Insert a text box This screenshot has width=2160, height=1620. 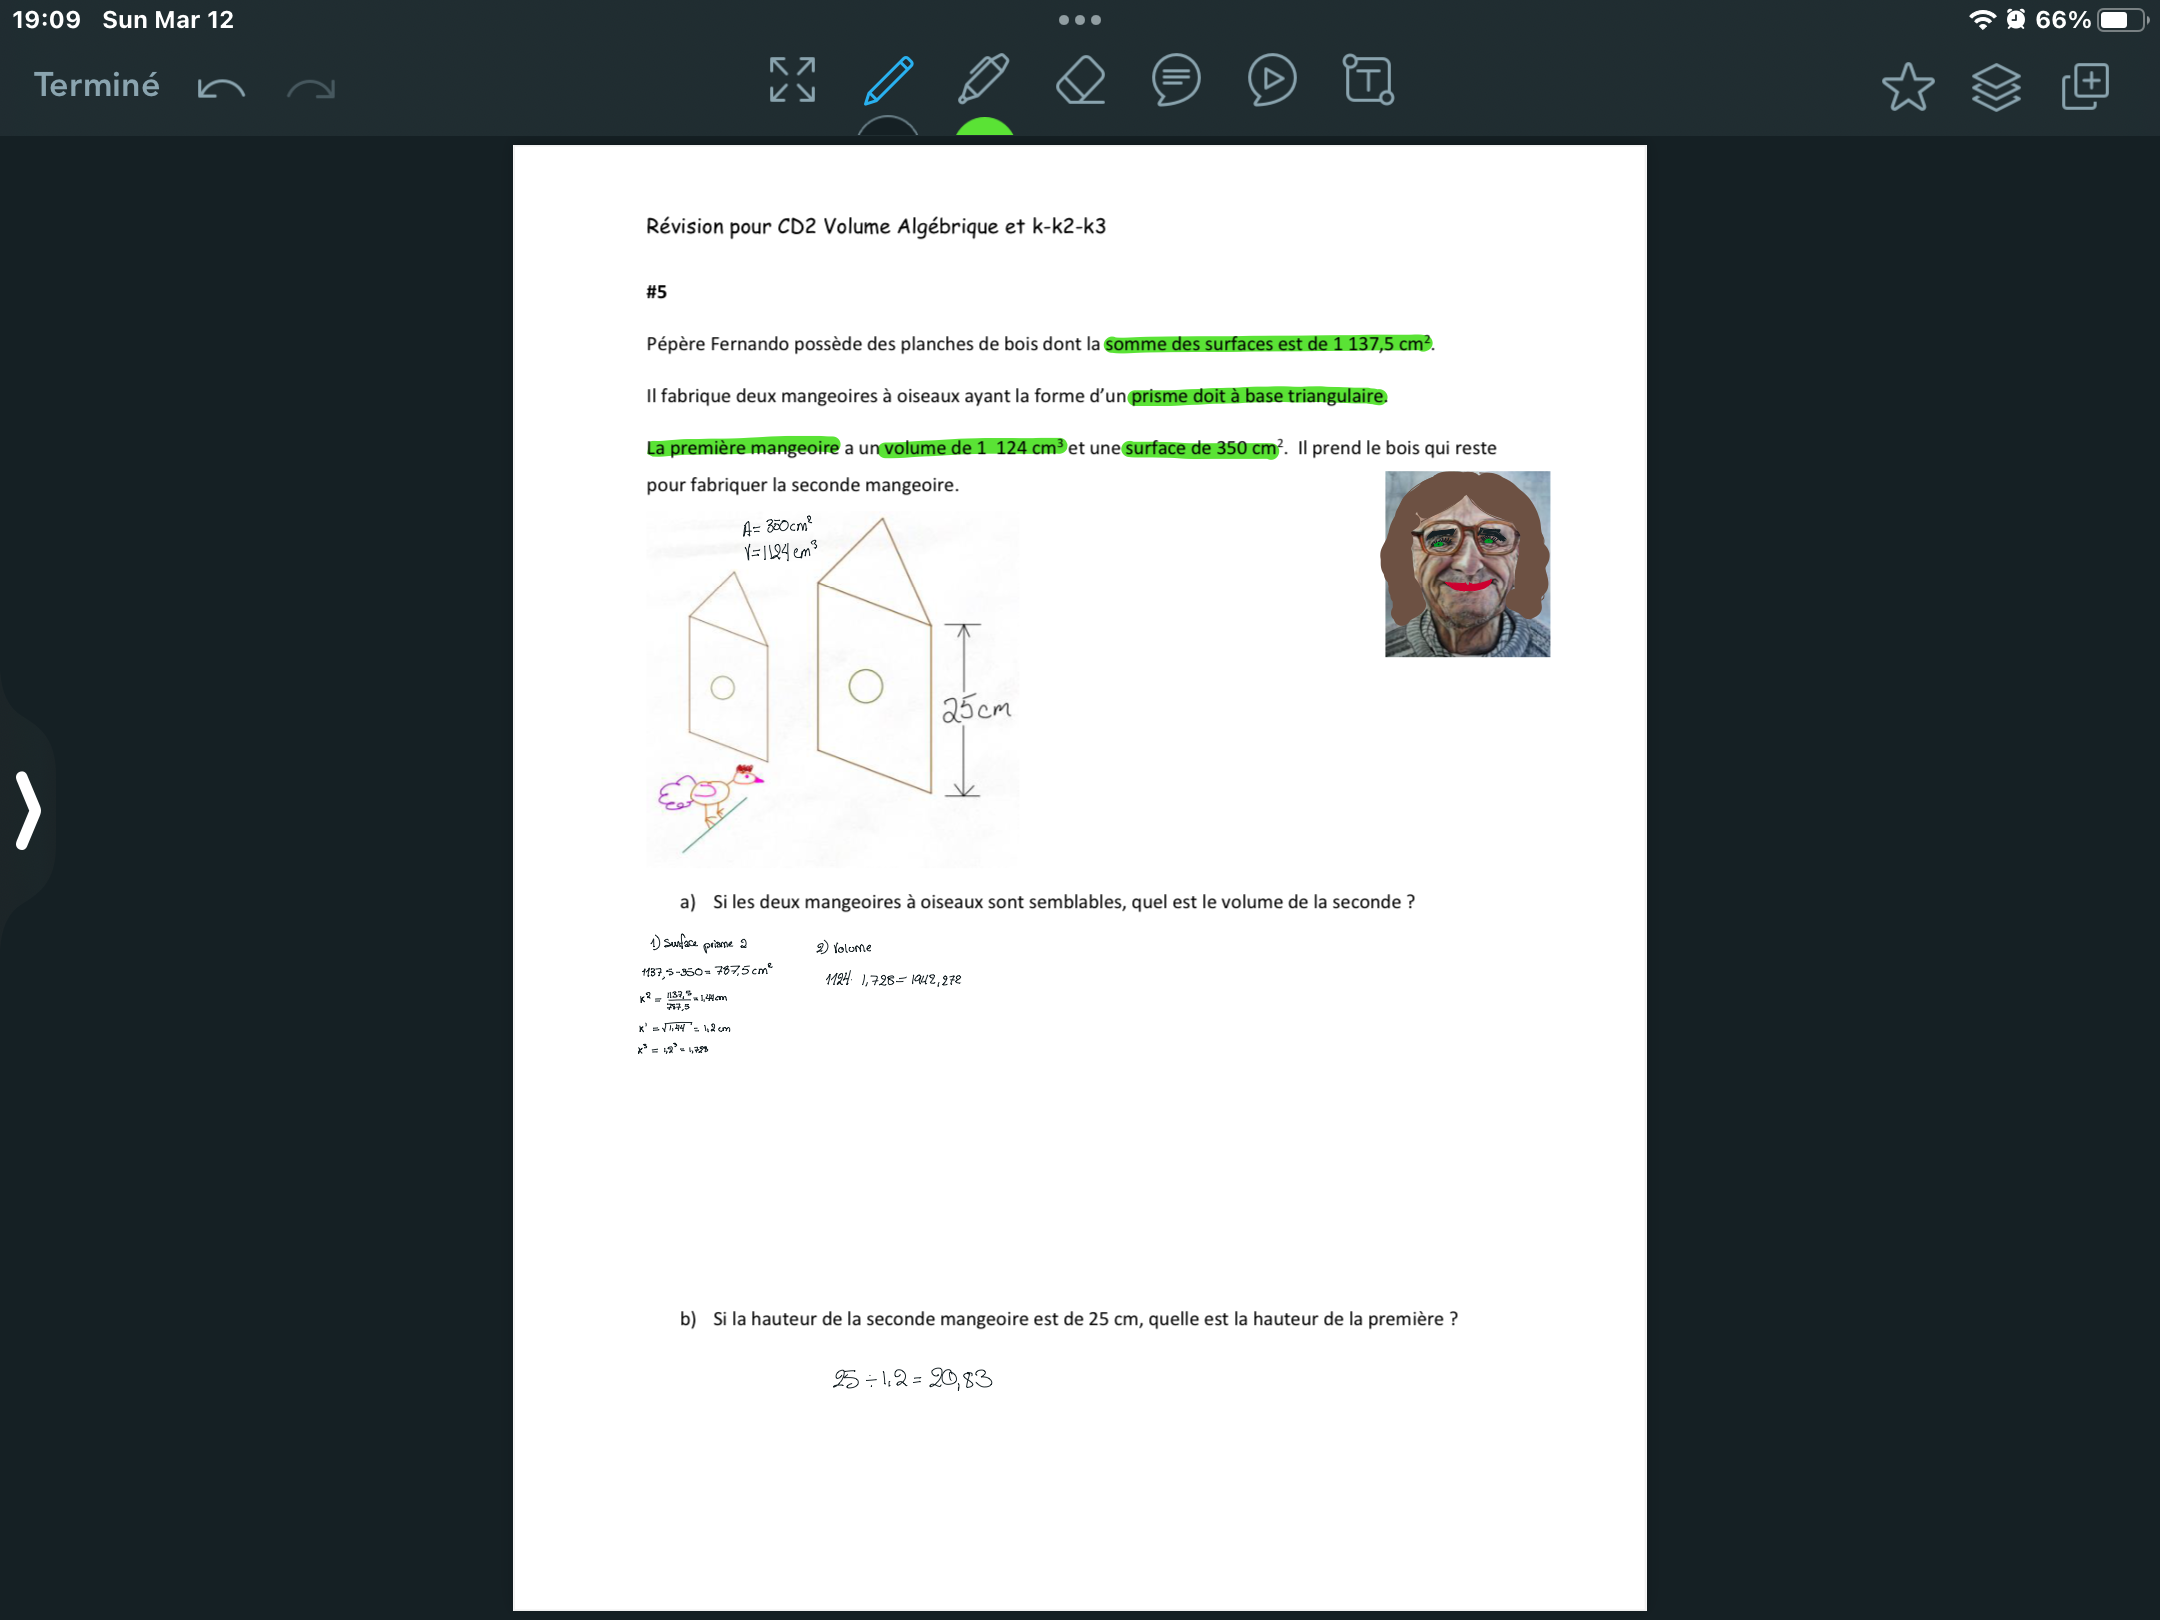pyautogui.click(x=1368, y=80)
